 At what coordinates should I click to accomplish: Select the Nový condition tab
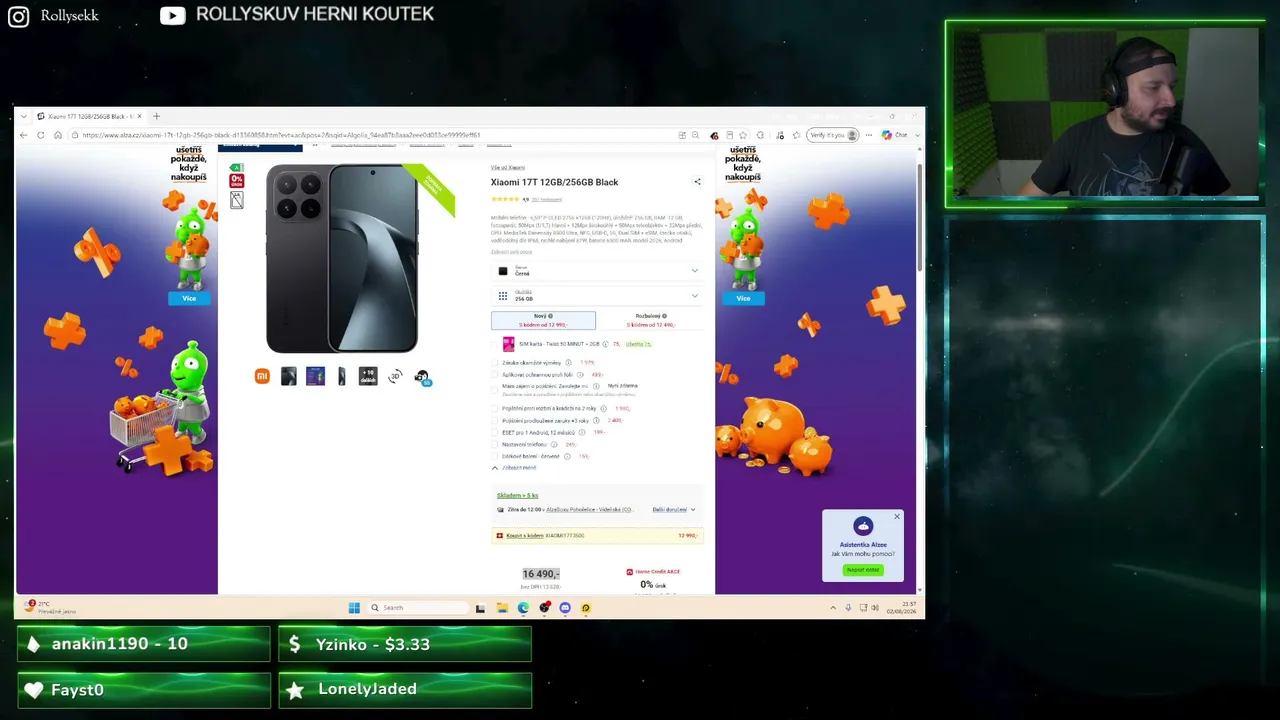tap(543, 320)
